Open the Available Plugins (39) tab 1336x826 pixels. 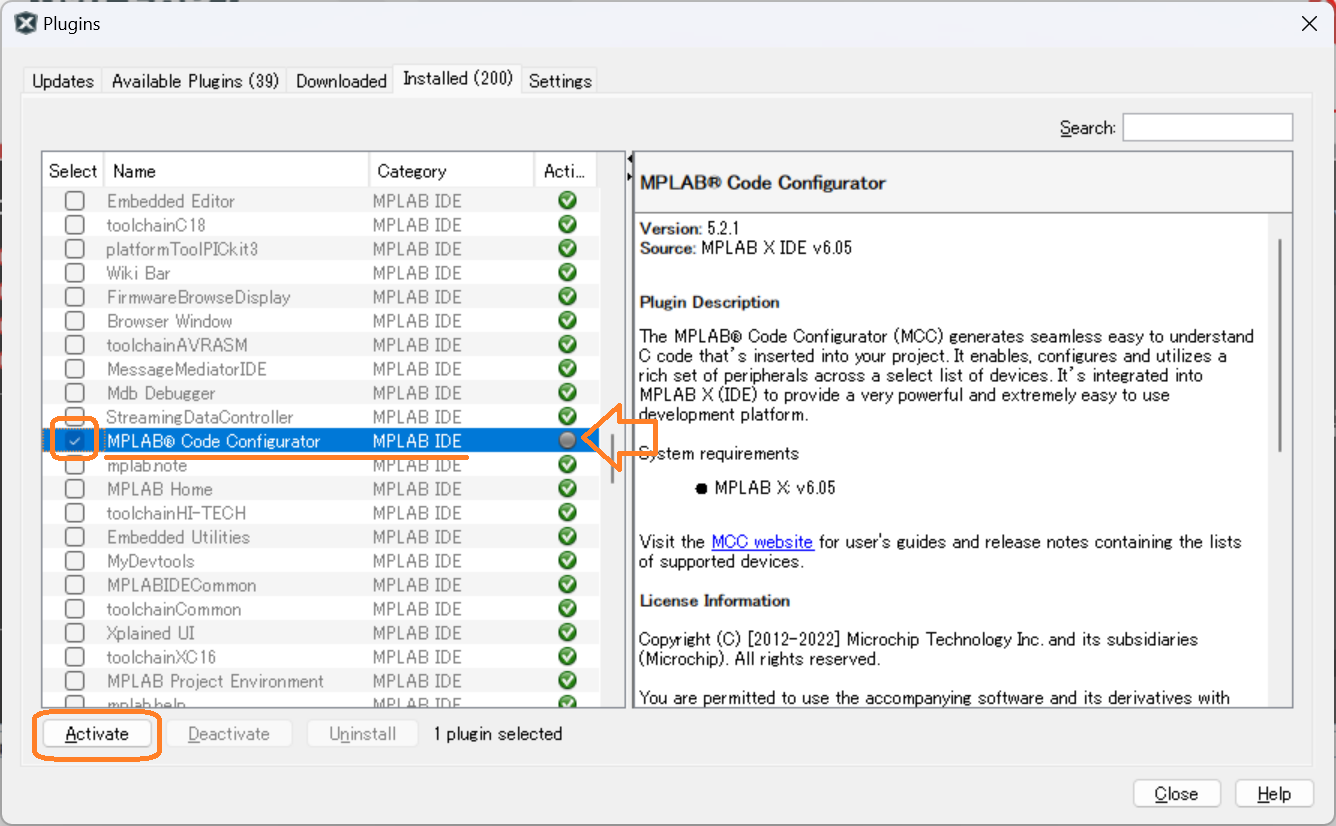point(195,81)
